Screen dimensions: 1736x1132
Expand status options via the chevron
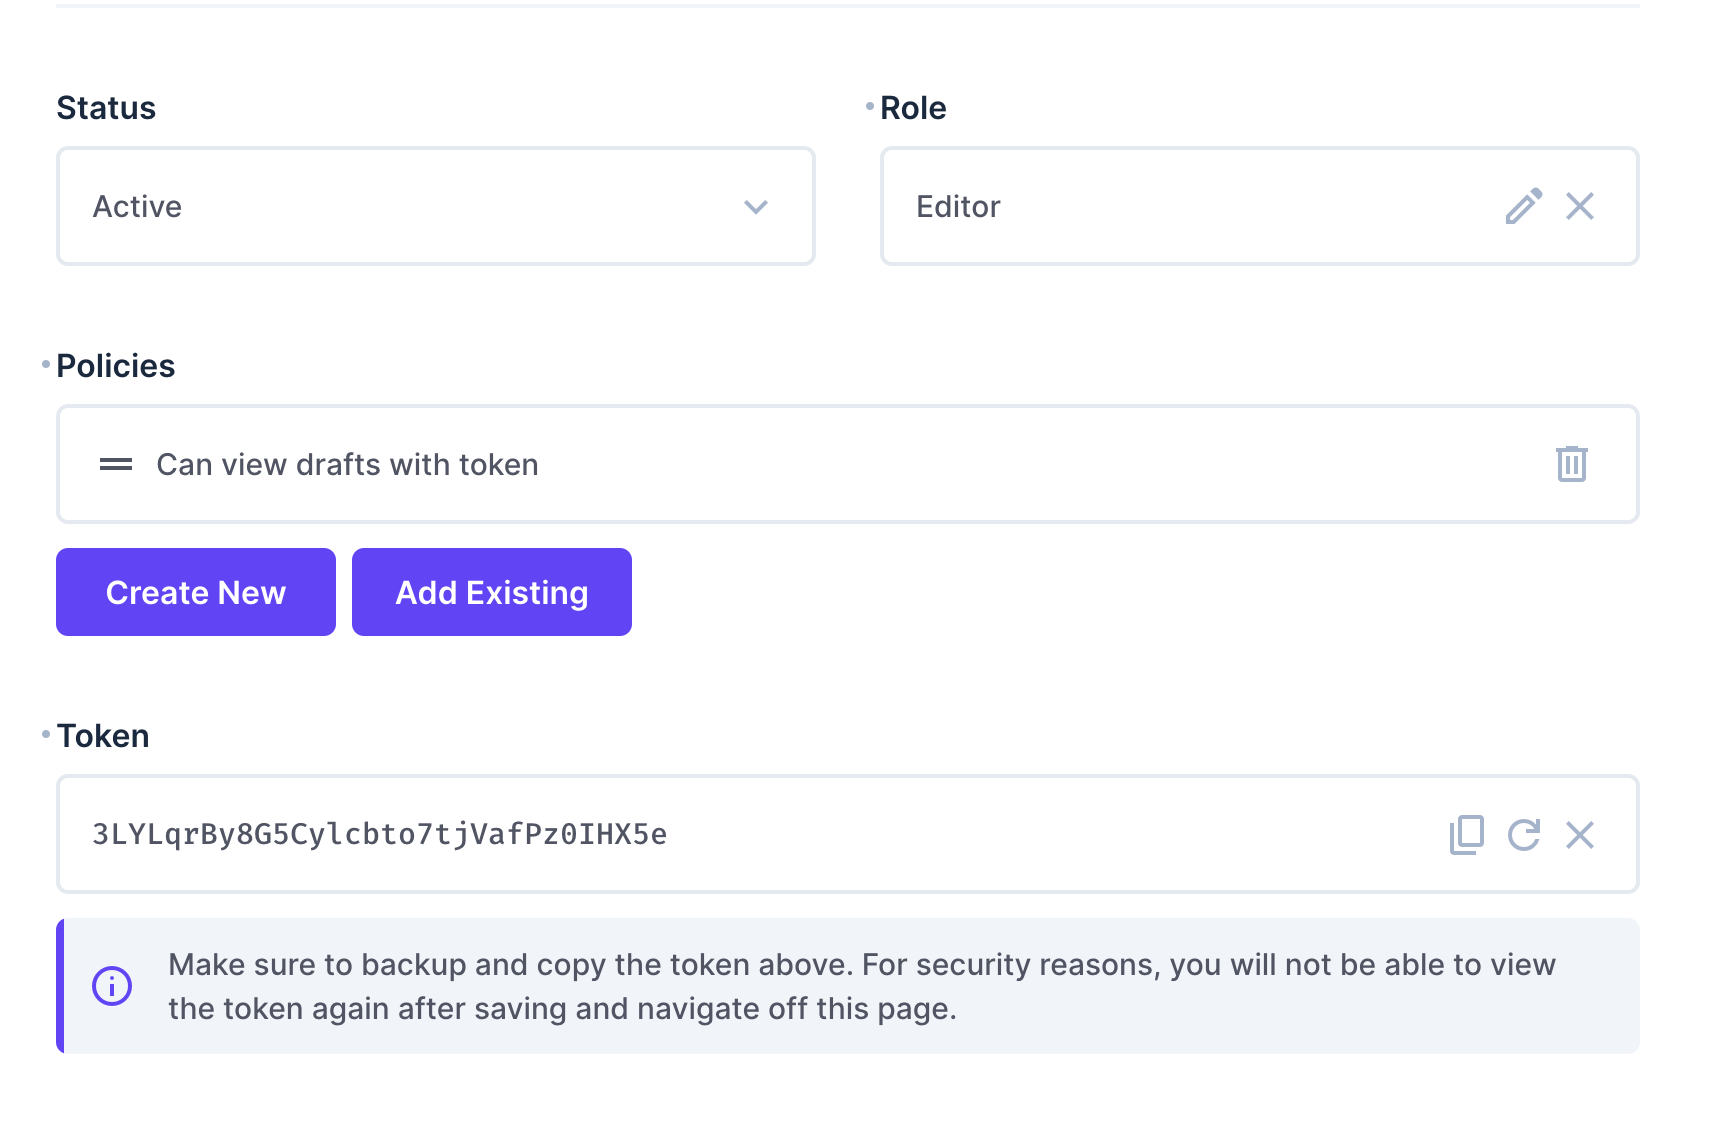(757, 207)
